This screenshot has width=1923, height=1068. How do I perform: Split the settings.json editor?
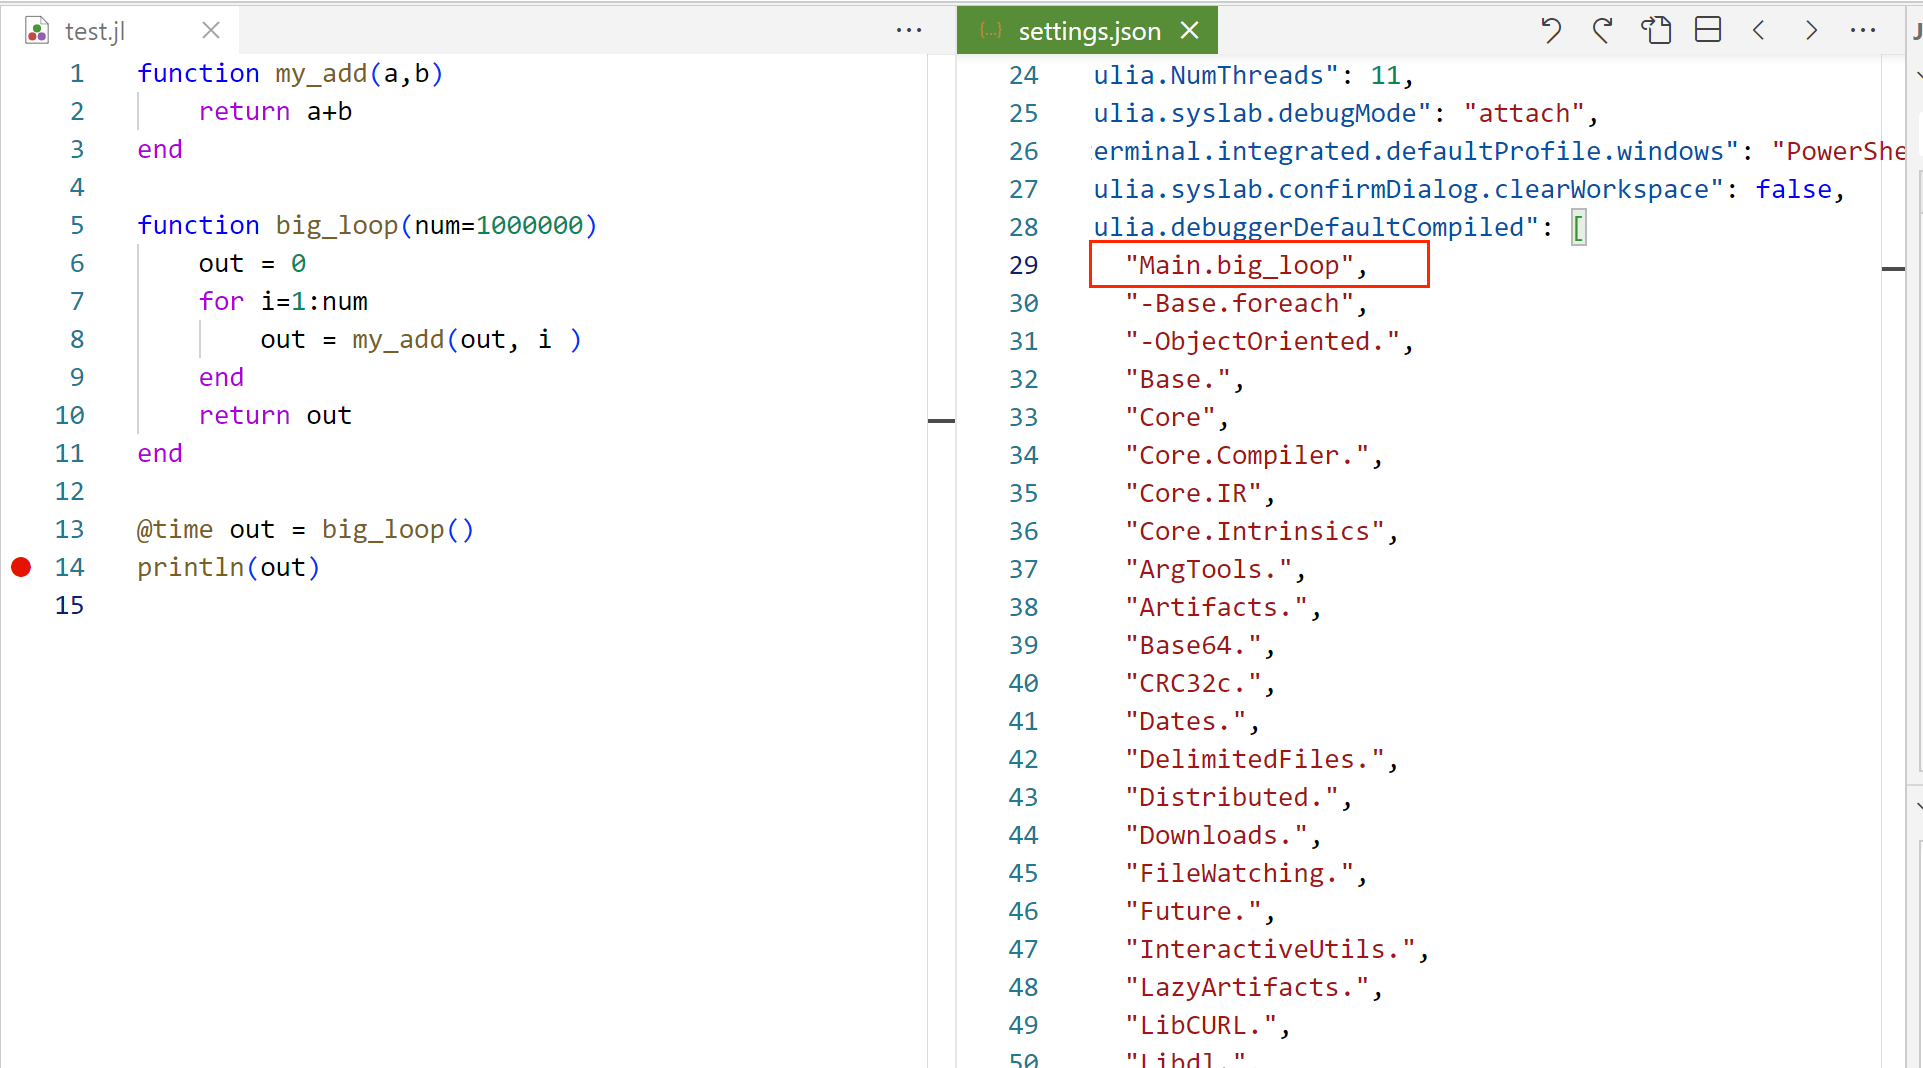1708,31
